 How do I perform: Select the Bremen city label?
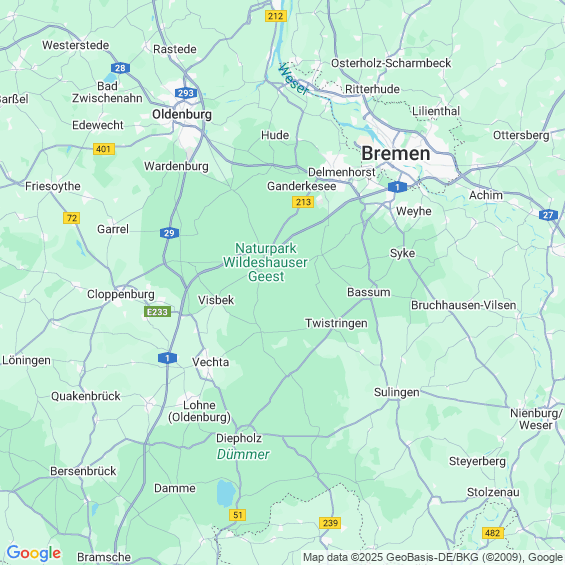click(x=396, y=154)
